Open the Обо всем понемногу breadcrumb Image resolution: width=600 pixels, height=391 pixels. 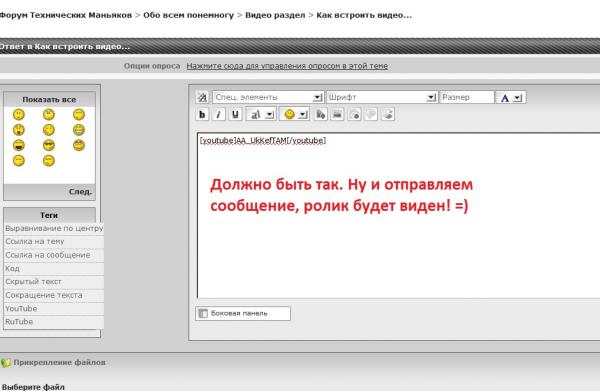click(x=188, y=15)
